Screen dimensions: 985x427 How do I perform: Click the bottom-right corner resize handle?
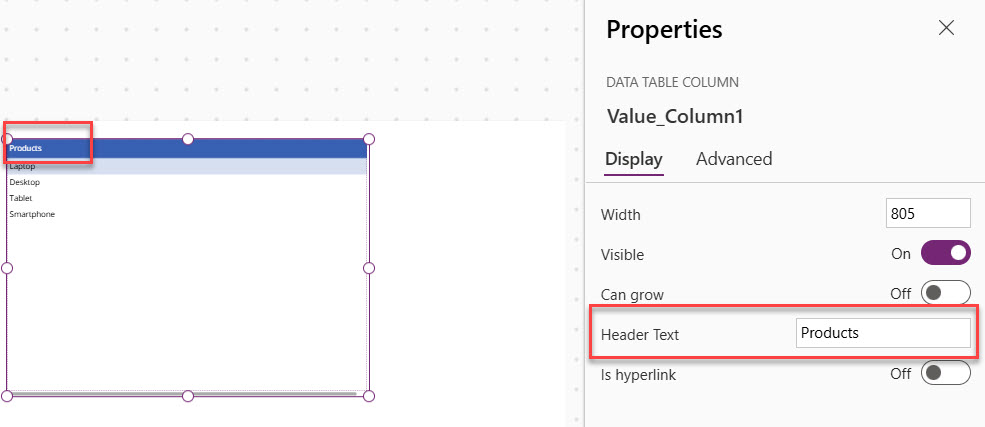click(369, 396)
